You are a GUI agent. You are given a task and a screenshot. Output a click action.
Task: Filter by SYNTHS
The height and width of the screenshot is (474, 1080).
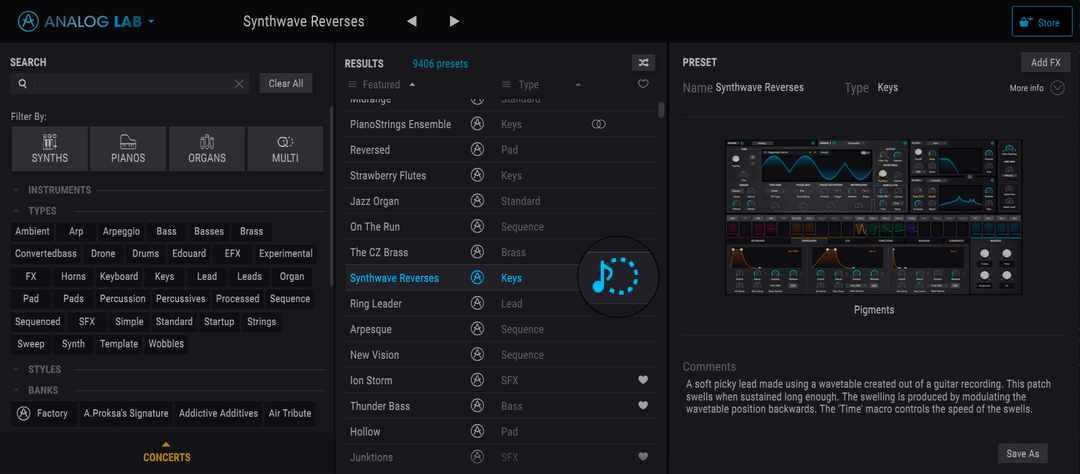point(50,149)
